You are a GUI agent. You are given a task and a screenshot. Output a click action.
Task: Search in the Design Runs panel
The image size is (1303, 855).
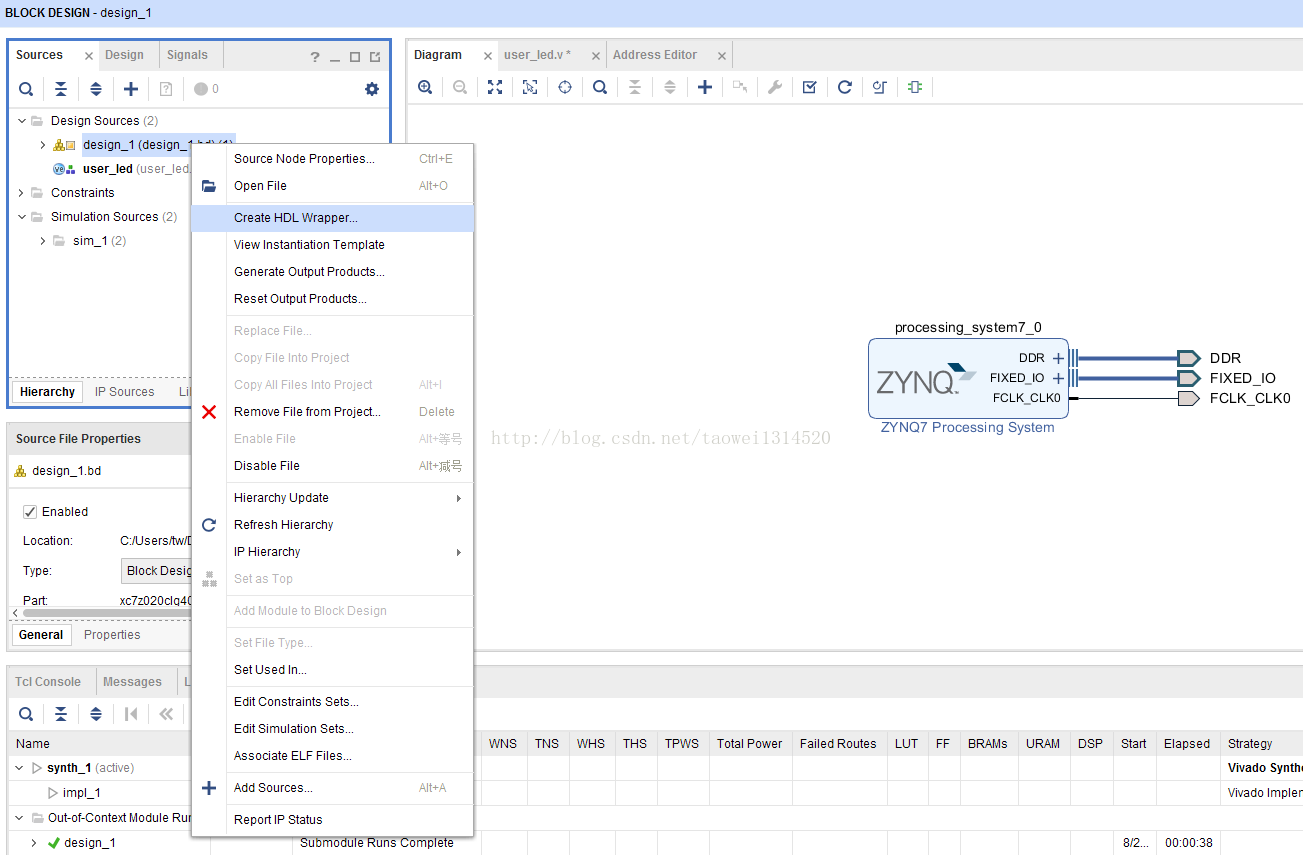26,714
